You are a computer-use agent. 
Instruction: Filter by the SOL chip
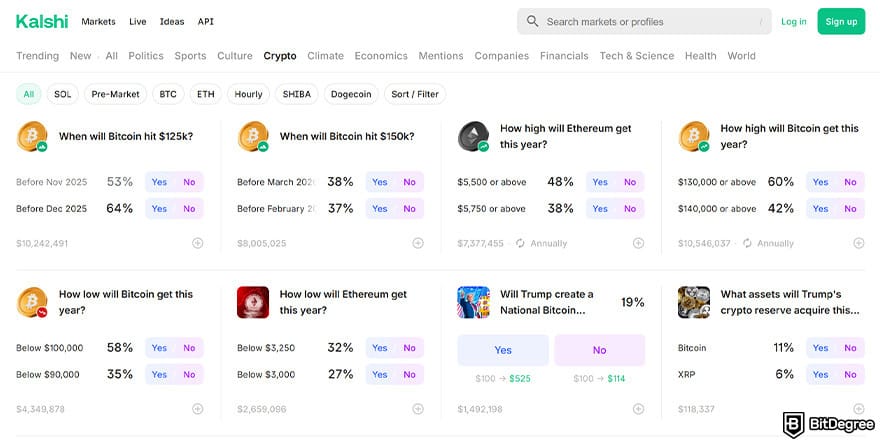[63, 94]
